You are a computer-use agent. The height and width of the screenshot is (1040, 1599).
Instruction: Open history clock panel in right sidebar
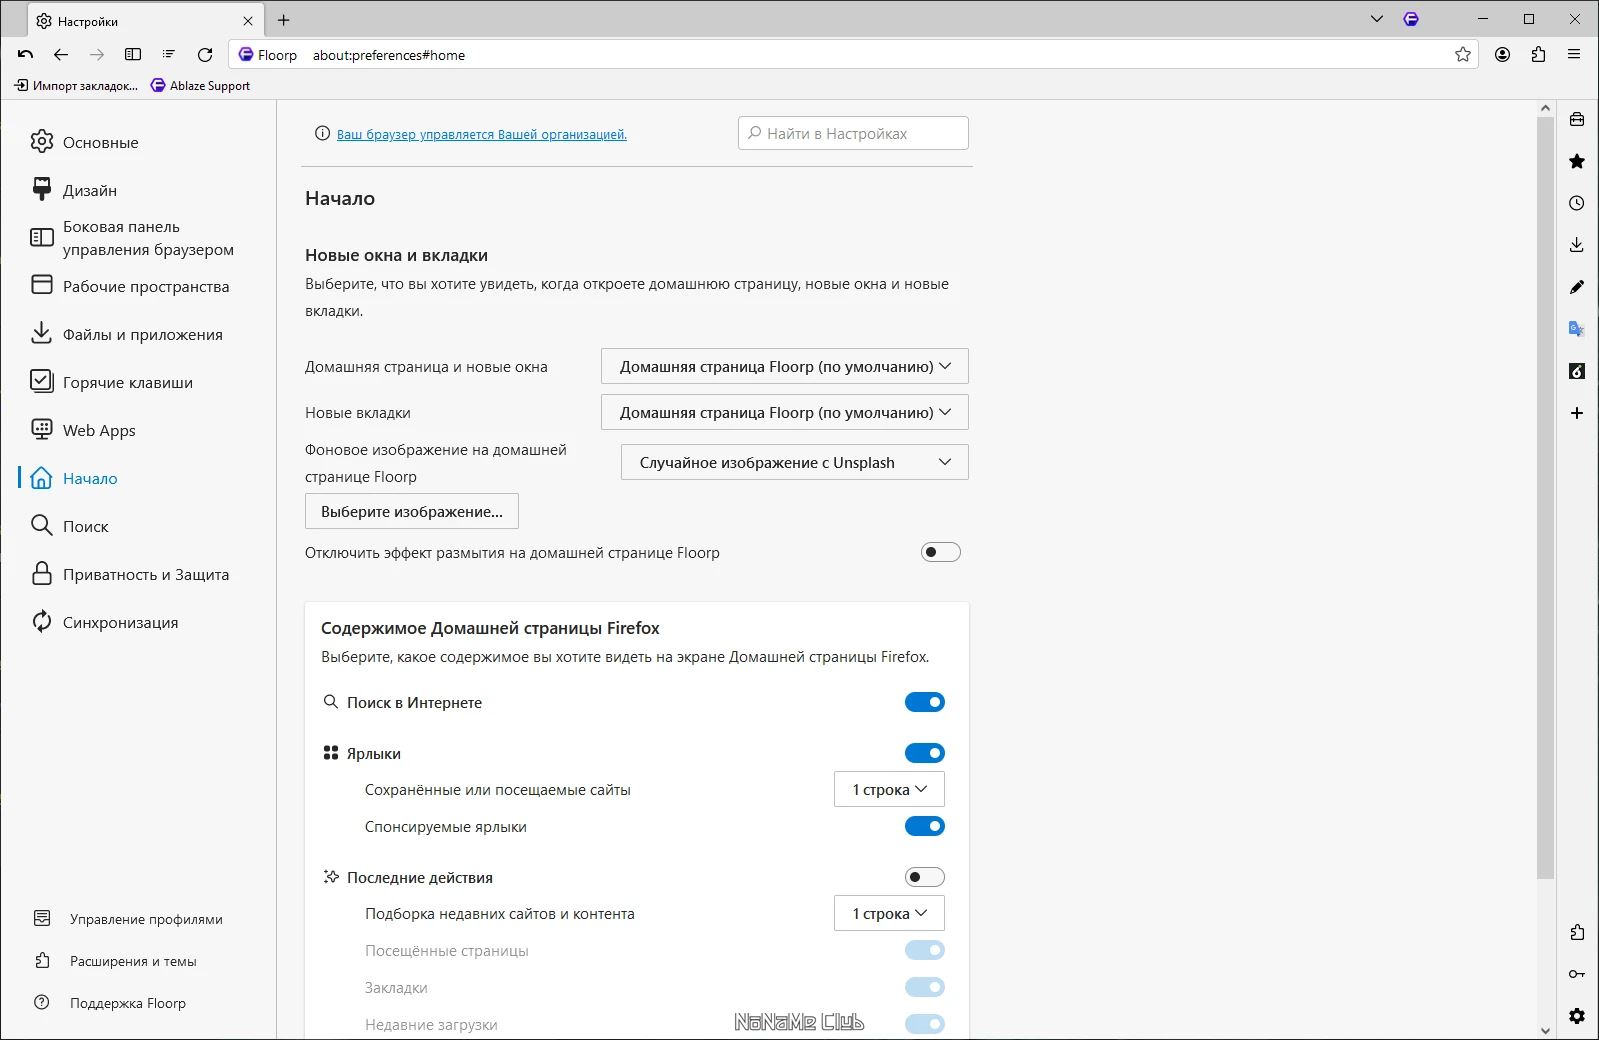point(1577,203)
